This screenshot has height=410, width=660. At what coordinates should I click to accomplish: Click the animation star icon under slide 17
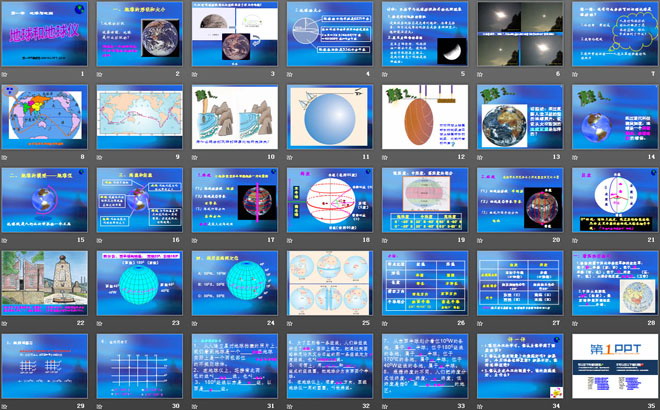195,240
